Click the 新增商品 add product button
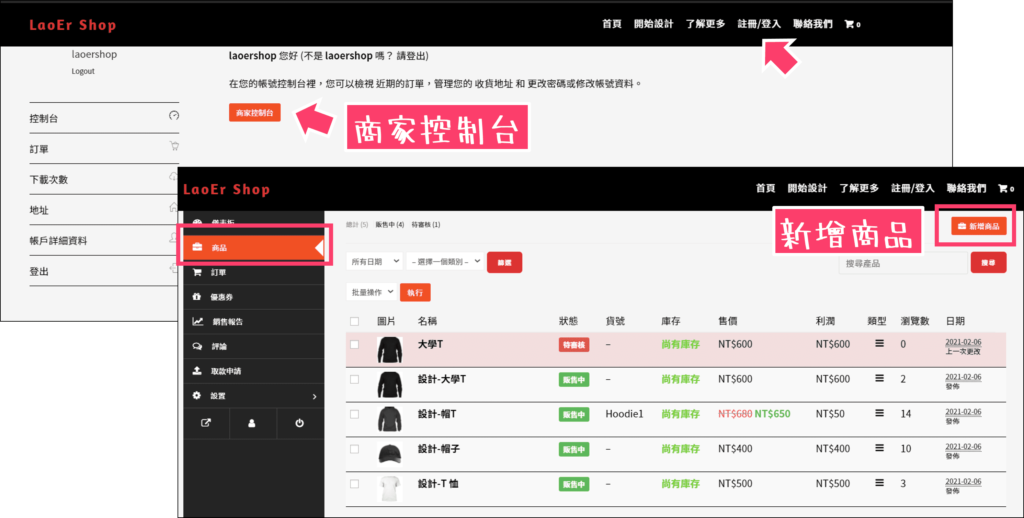1024x518 pixels. point(976,227)
